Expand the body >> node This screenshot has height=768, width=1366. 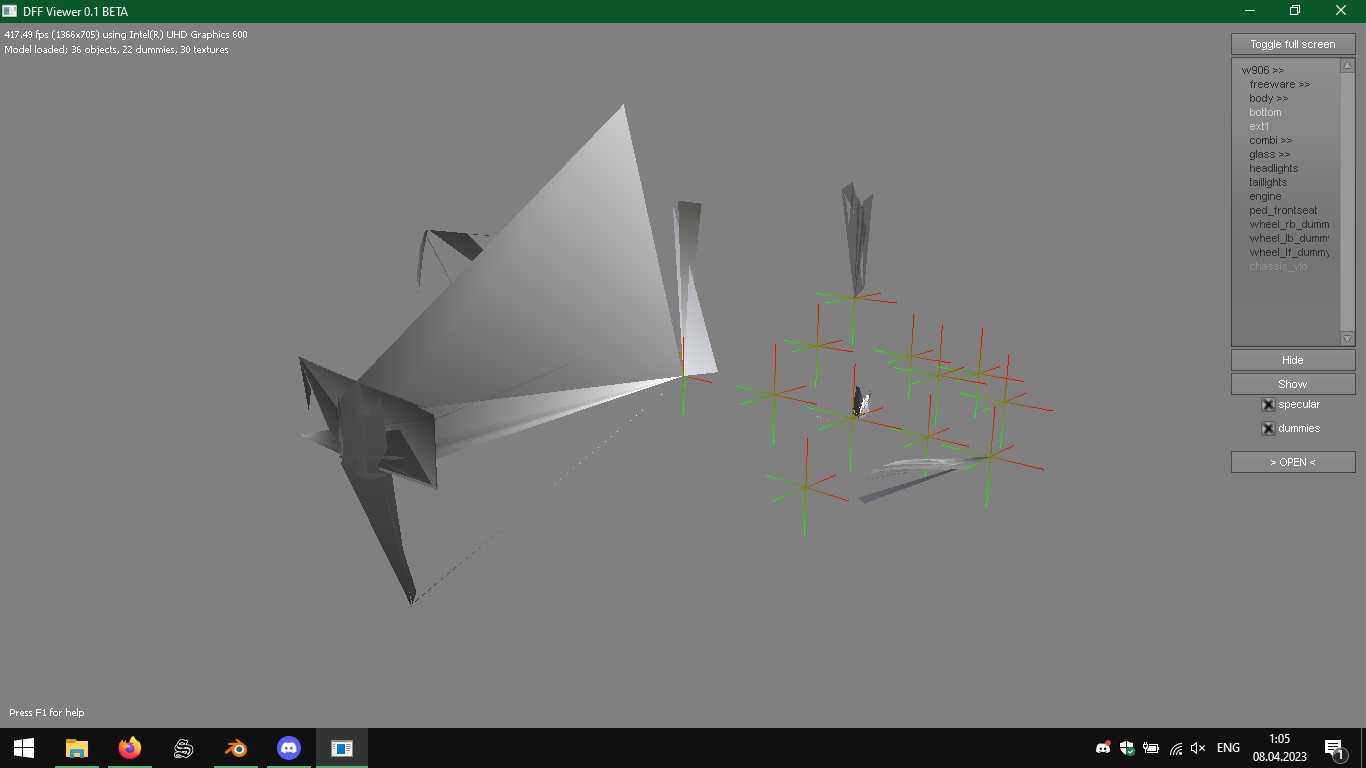(x=1268, y=98)
